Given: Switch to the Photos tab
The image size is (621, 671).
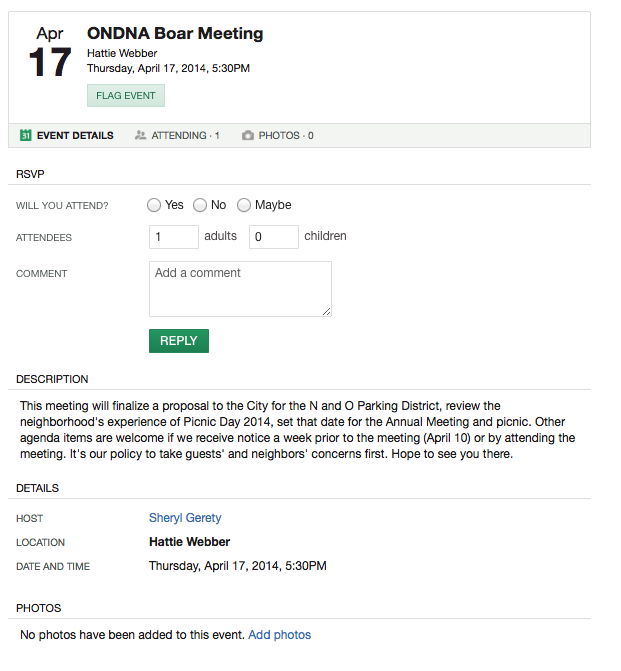Looking at the screenshot, I should tap(278, 136).
